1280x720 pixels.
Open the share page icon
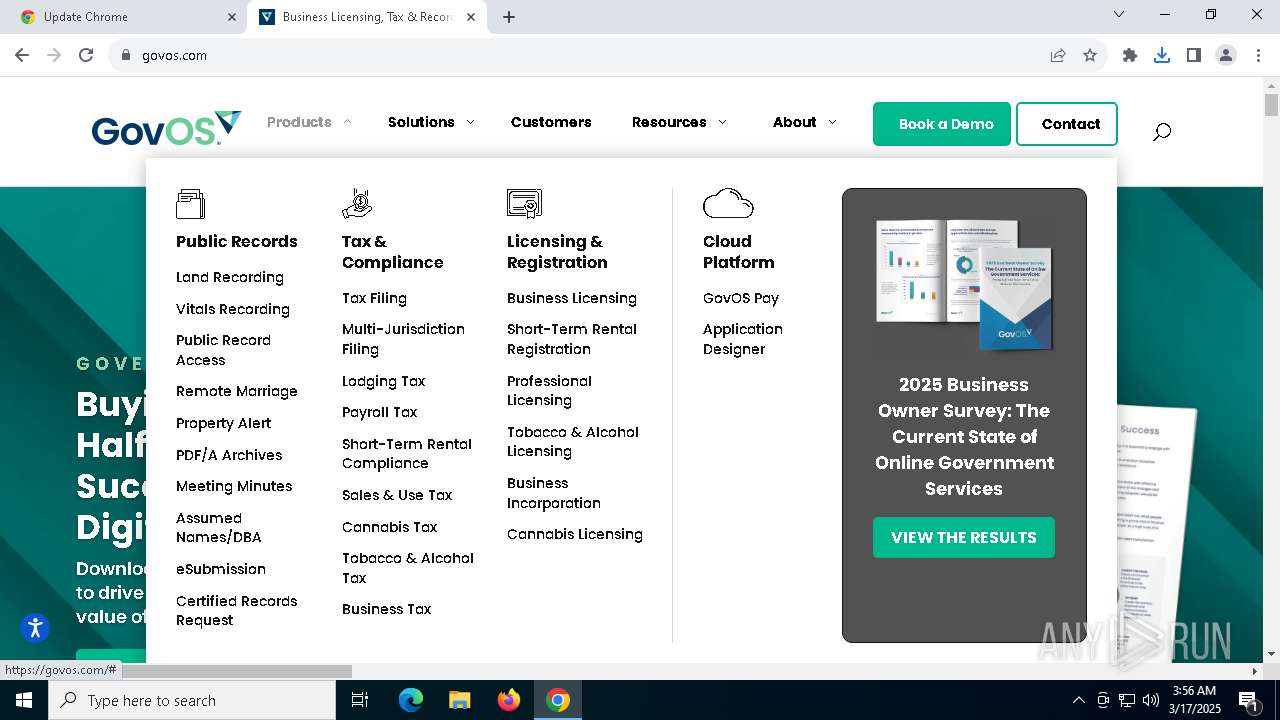[1058, 55]
